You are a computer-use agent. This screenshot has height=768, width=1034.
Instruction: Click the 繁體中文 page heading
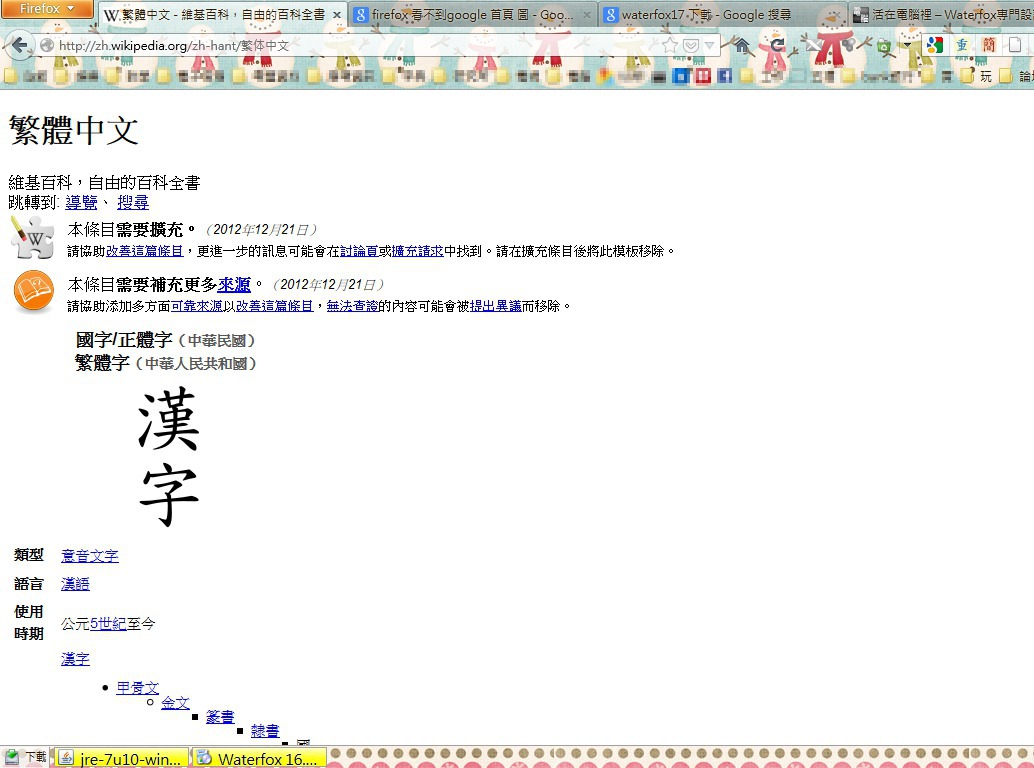click(x=73, y=130)
